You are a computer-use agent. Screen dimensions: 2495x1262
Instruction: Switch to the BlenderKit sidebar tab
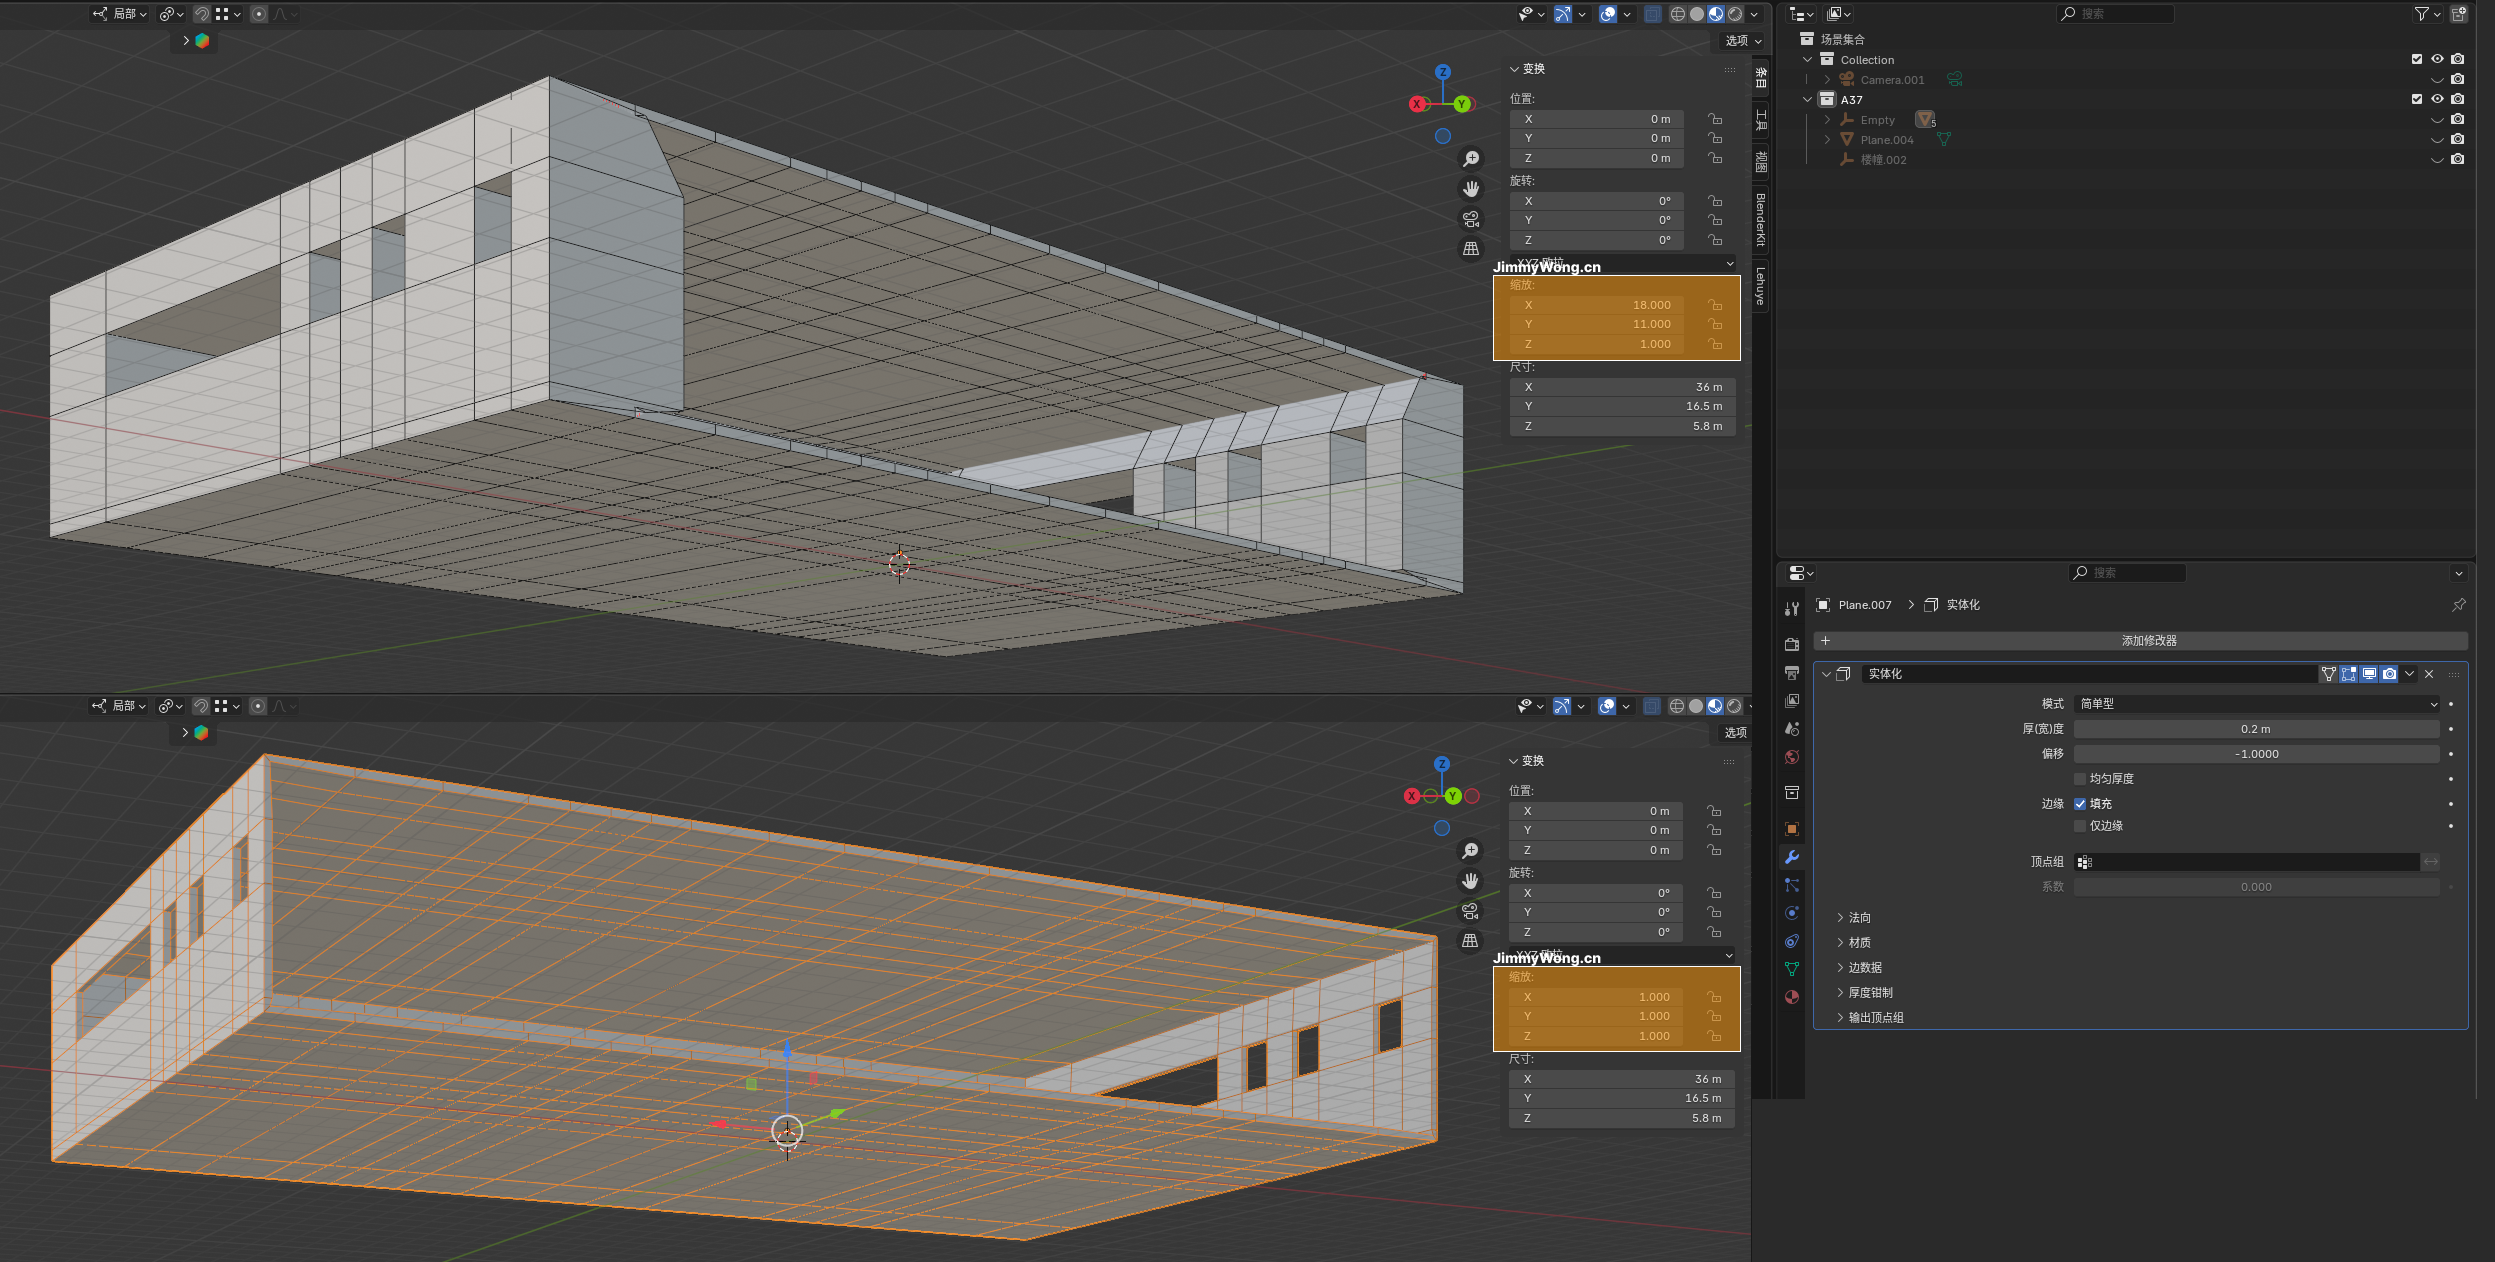coord(1760,220)
